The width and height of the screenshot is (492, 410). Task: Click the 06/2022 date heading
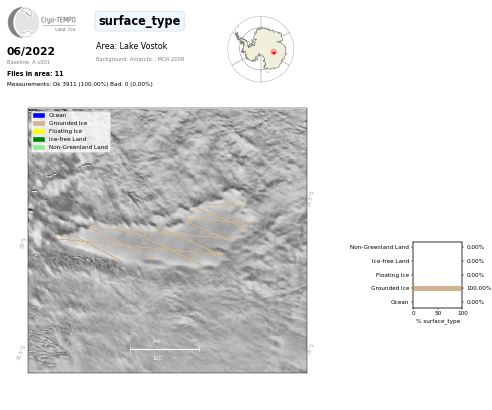point(31,51)
